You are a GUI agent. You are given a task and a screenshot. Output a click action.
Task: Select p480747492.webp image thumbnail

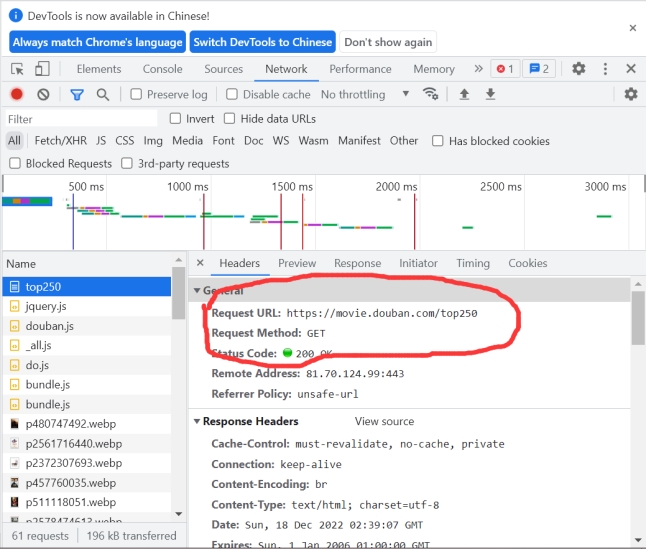click(x=14, y=424)
